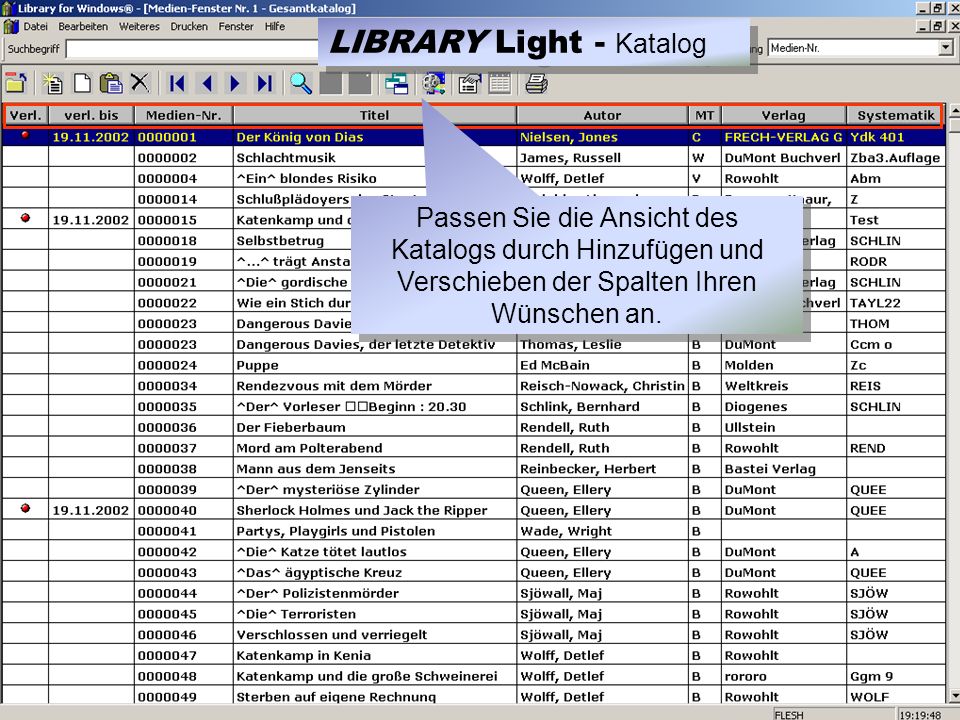The height and width of the screenshot is (720, 960).
Task: Open the Fenster menu
Action: (236, 26)
